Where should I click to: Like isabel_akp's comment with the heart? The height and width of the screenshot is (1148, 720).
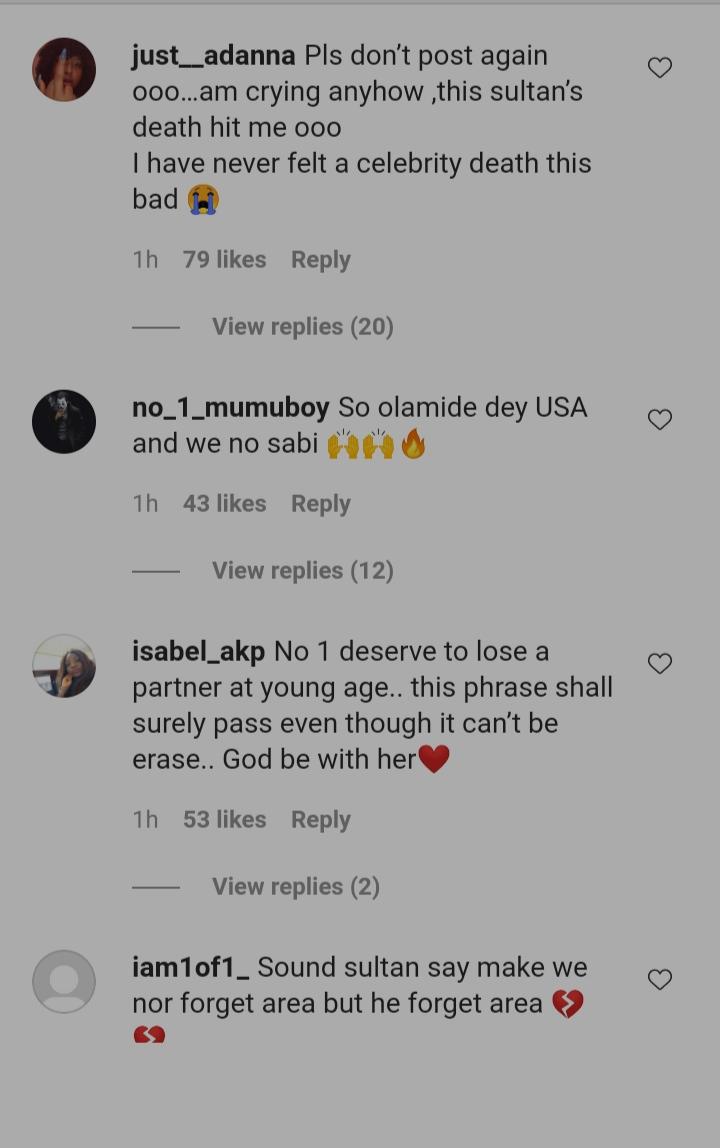(x=660, y=664)
